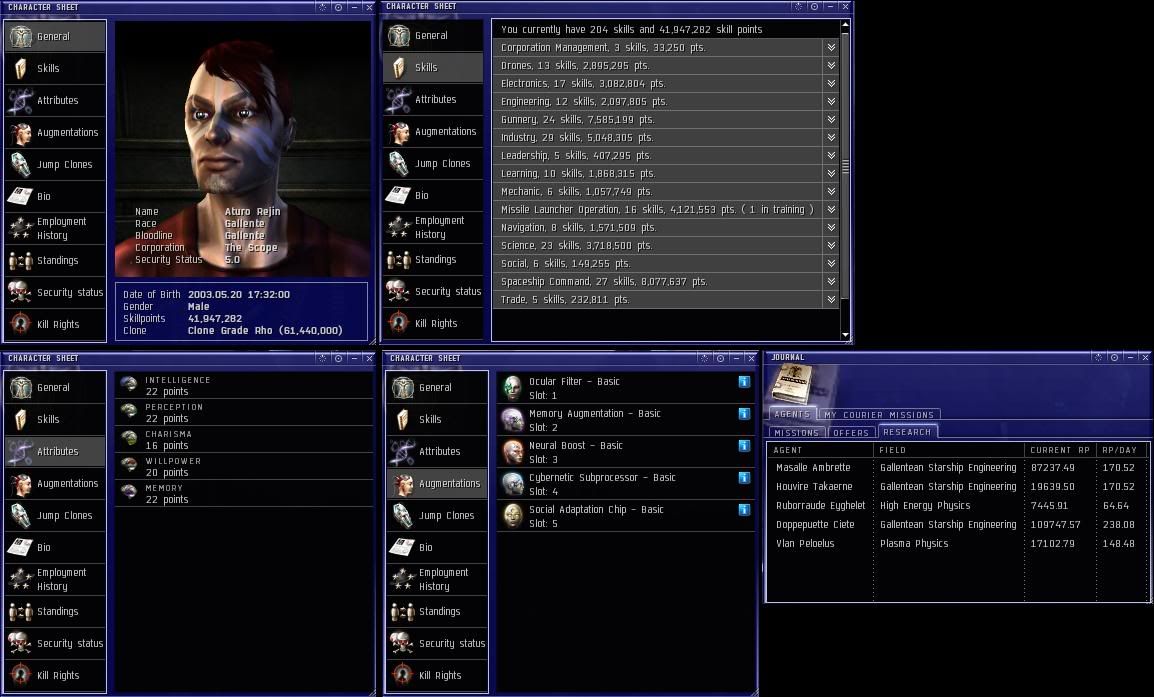Viewport: 1154px width, 697px height.
Task: Show info for Memory Augmentation - Basic
Action: (744, 414)
